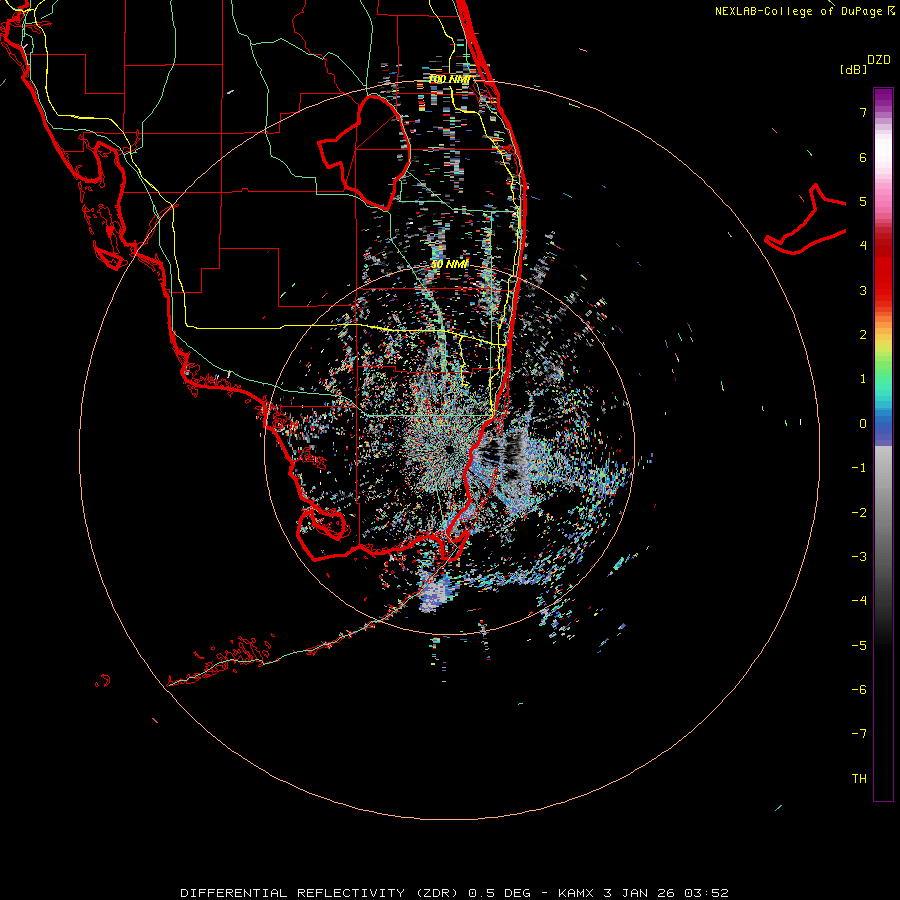Click the gray echo patch offshore near Key Largo
Viewport: 900px width, 900px height.
click(433, 594)
